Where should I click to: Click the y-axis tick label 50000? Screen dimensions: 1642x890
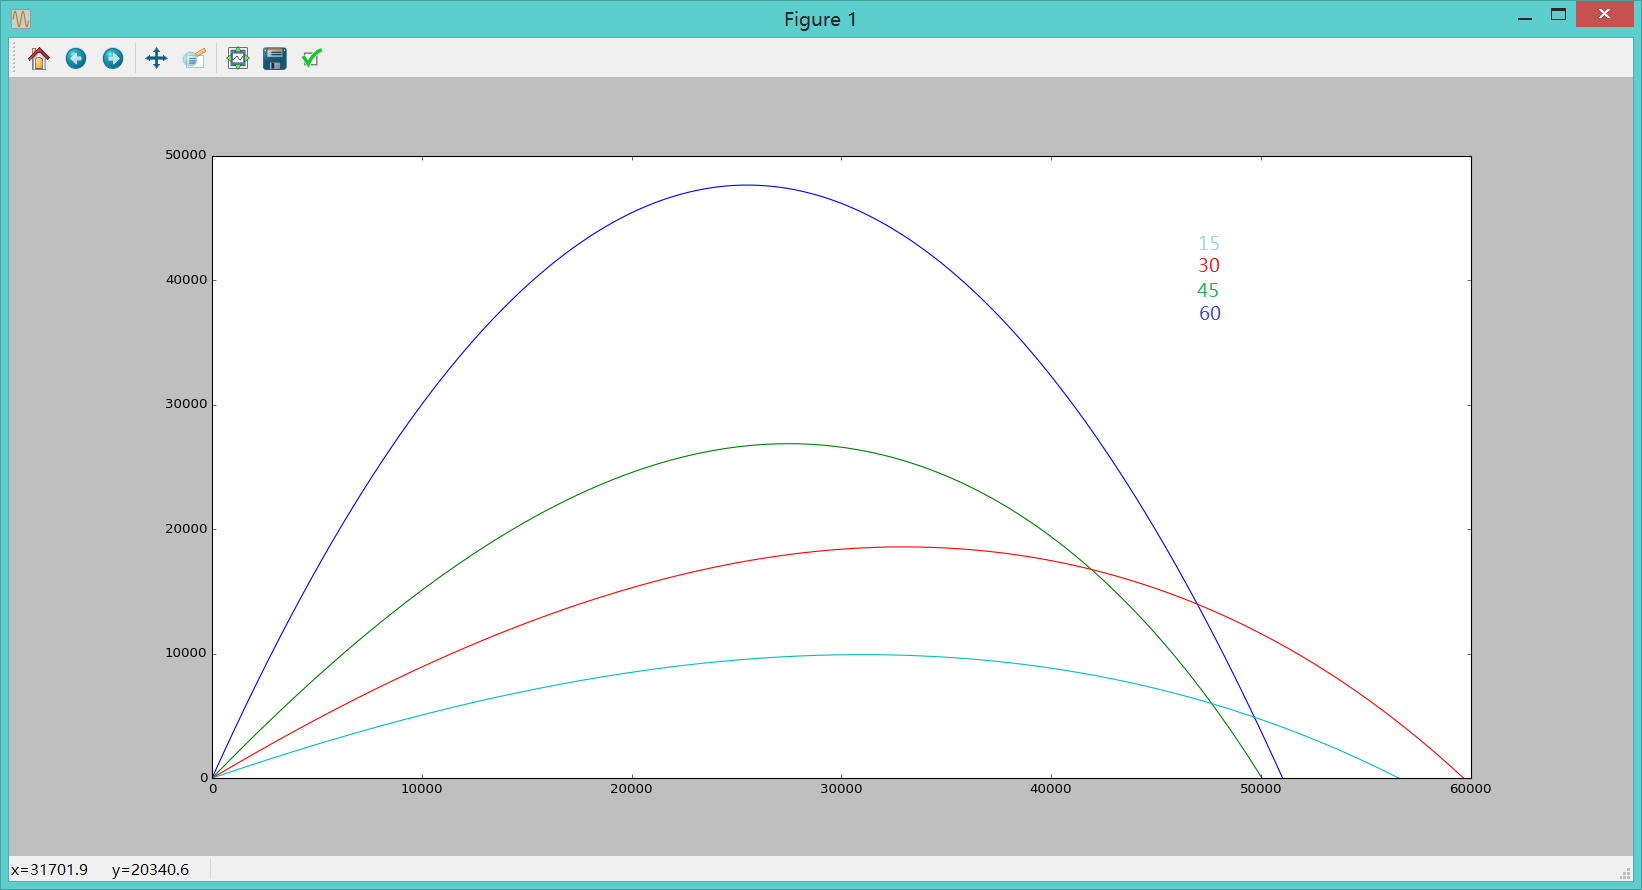tap(186, 155)
